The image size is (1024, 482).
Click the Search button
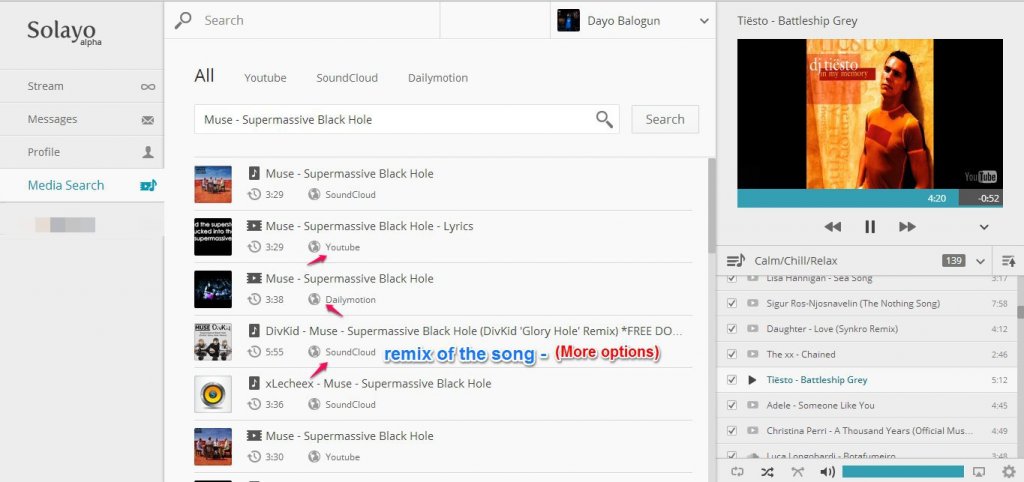coord(665,119)
